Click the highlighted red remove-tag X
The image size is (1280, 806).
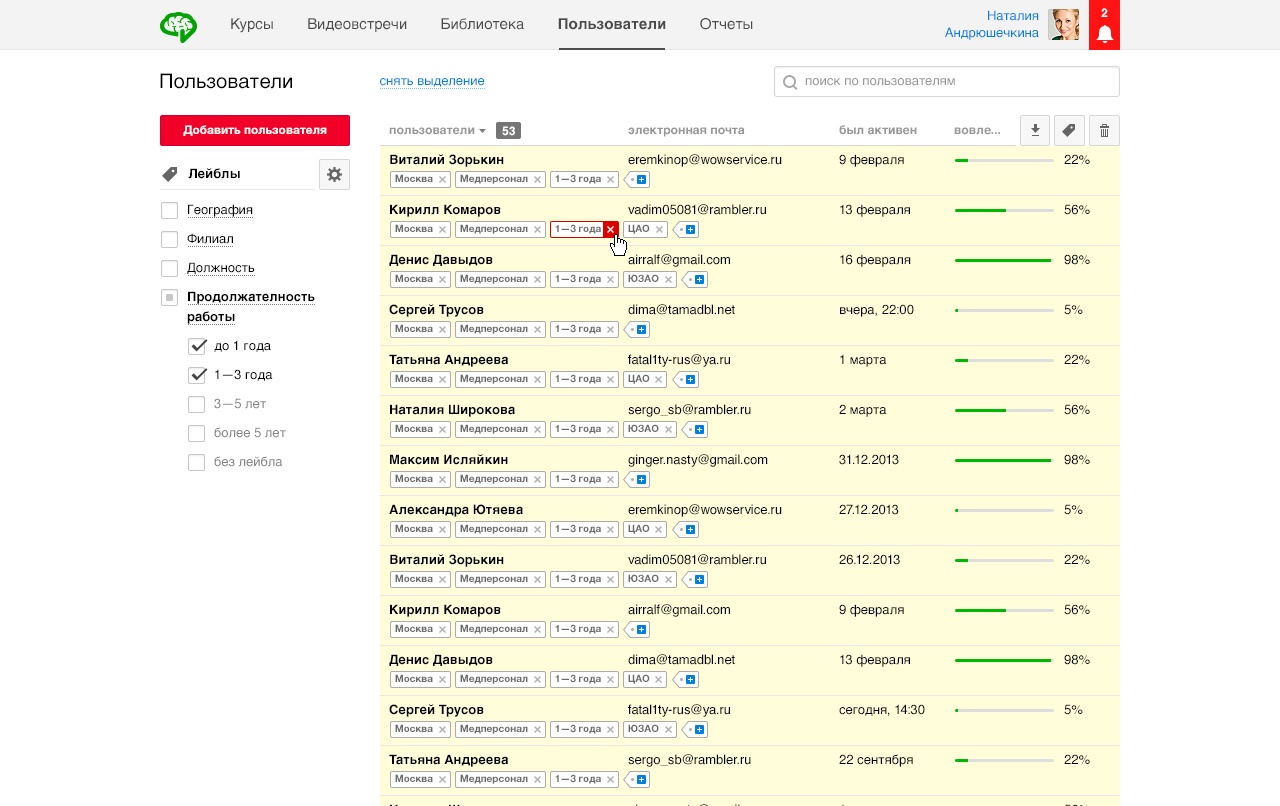pyautogui.click(x=611, y=229)
